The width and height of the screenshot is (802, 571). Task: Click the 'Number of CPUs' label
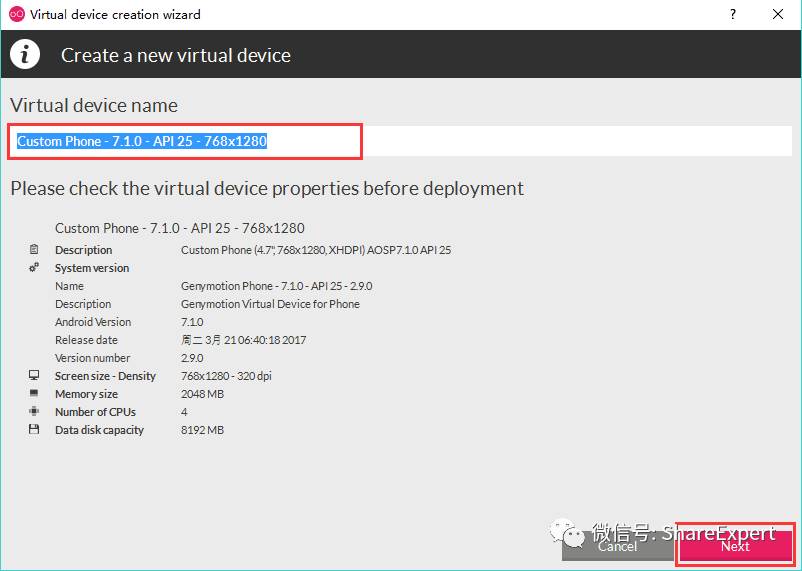(96, 412)
